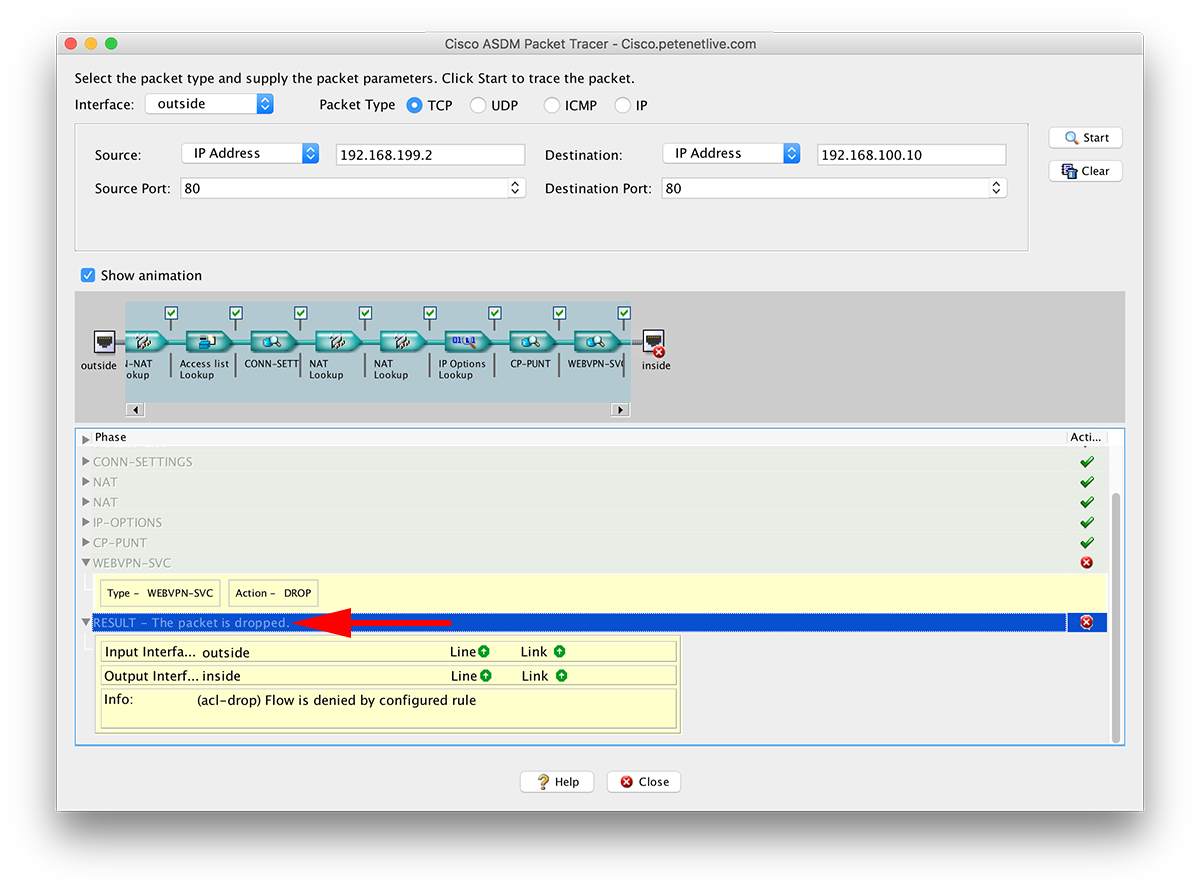Click Output Interface Line up status icon

click(x=485, y=676)
